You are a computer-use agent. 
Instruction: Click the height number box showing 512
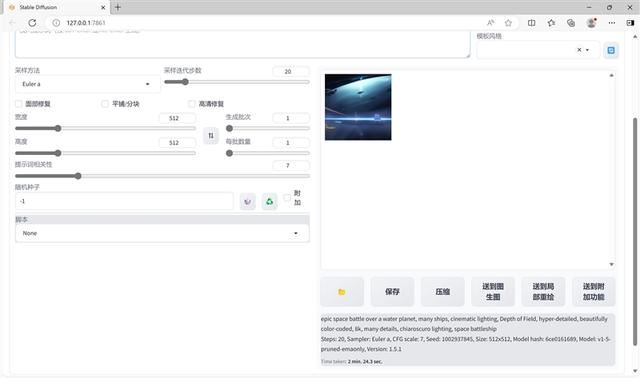pos(177,142)
